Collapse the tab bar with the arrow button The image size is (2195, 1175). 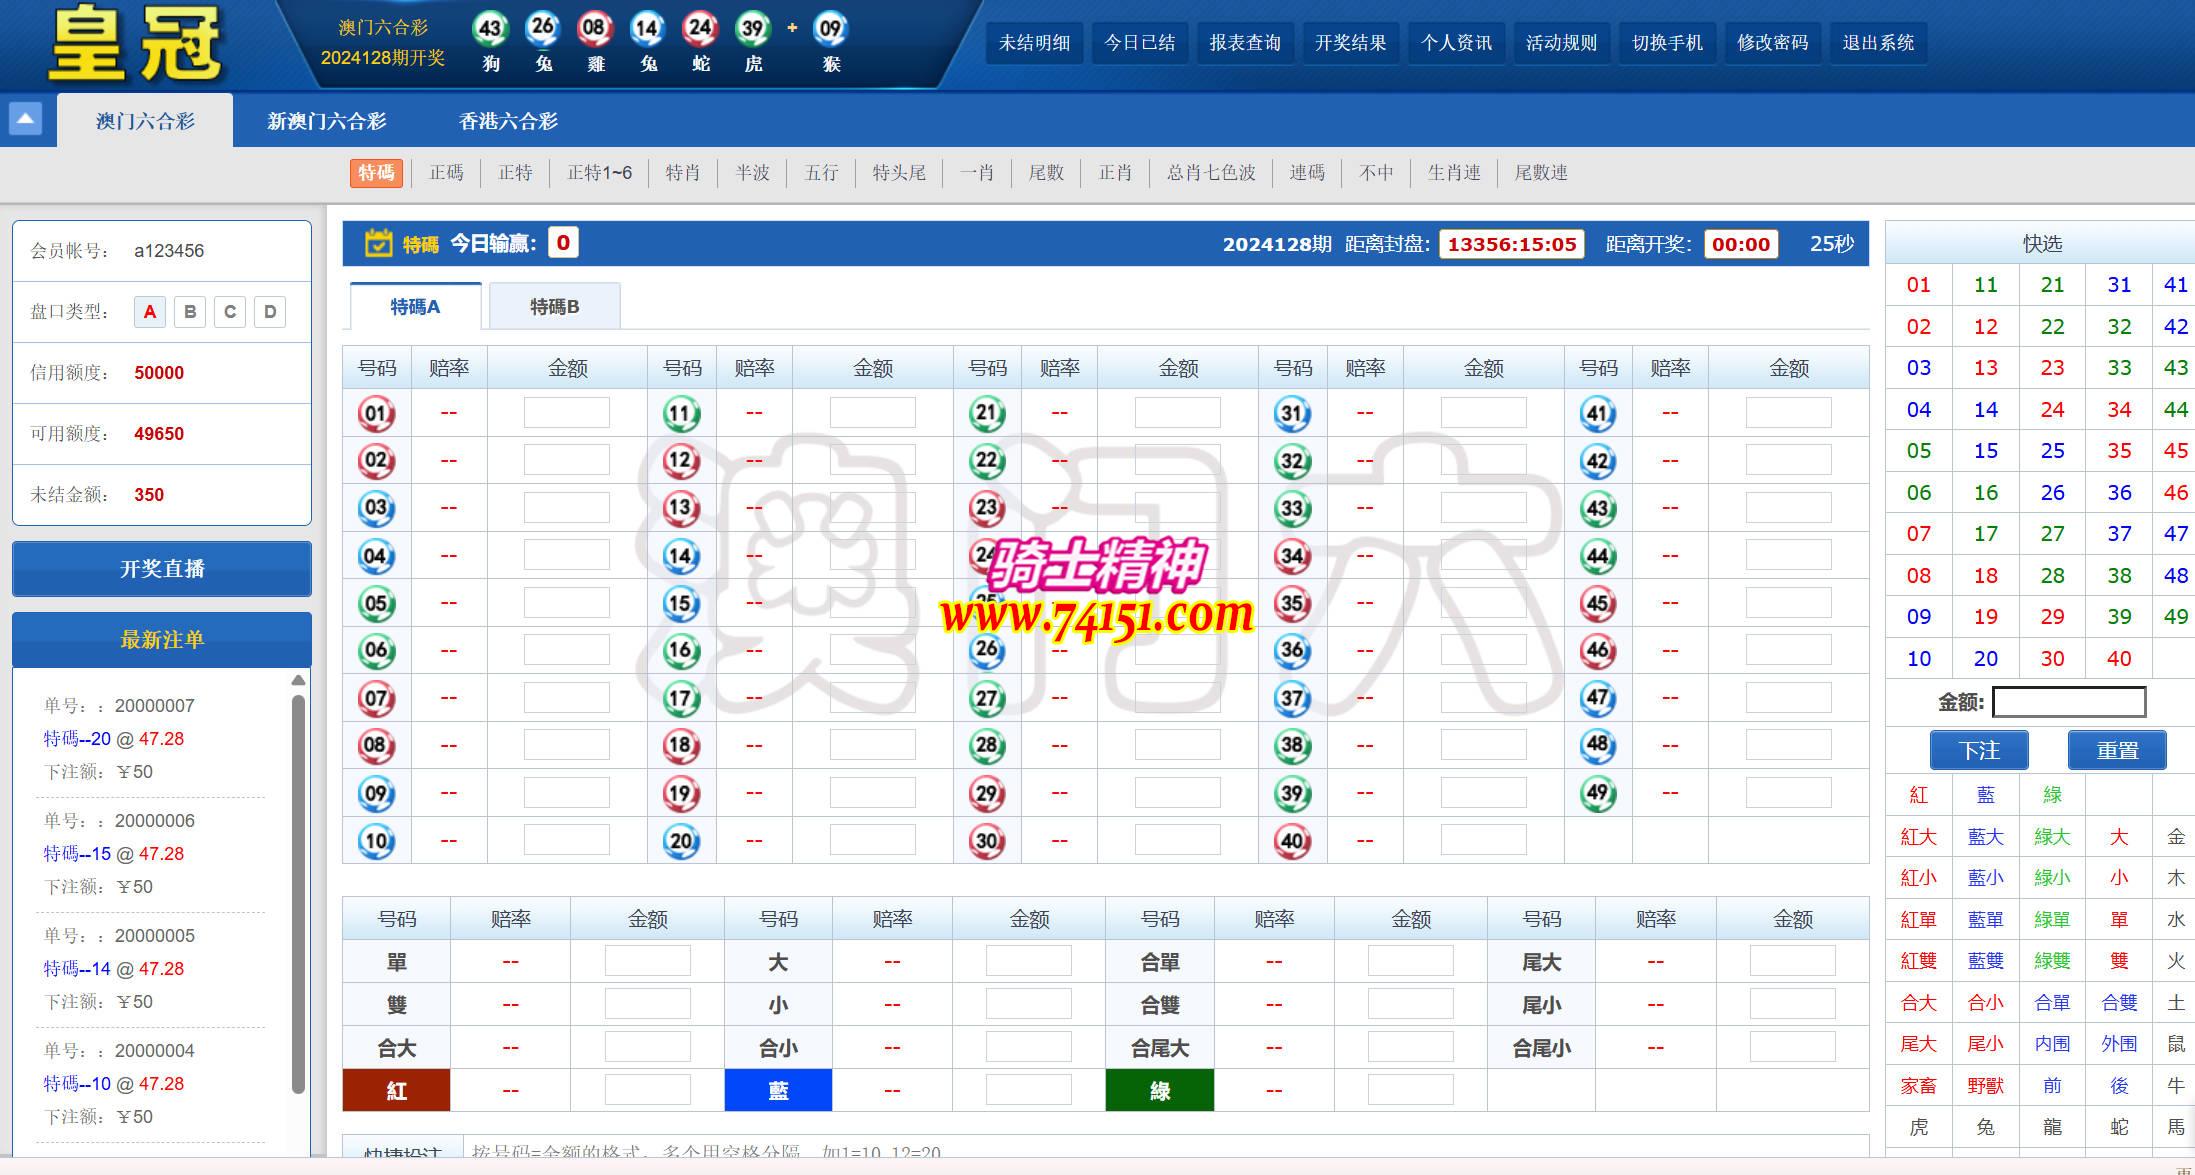(x=26, y=118)
